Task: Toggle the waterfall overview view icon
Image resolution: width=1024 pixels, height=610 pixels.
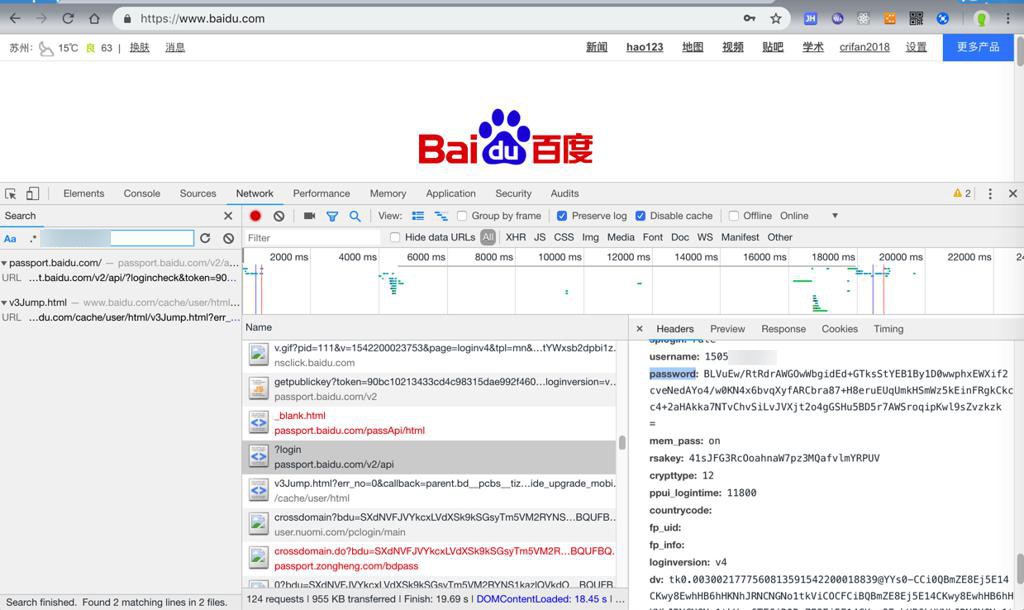Action: [441, 216]
